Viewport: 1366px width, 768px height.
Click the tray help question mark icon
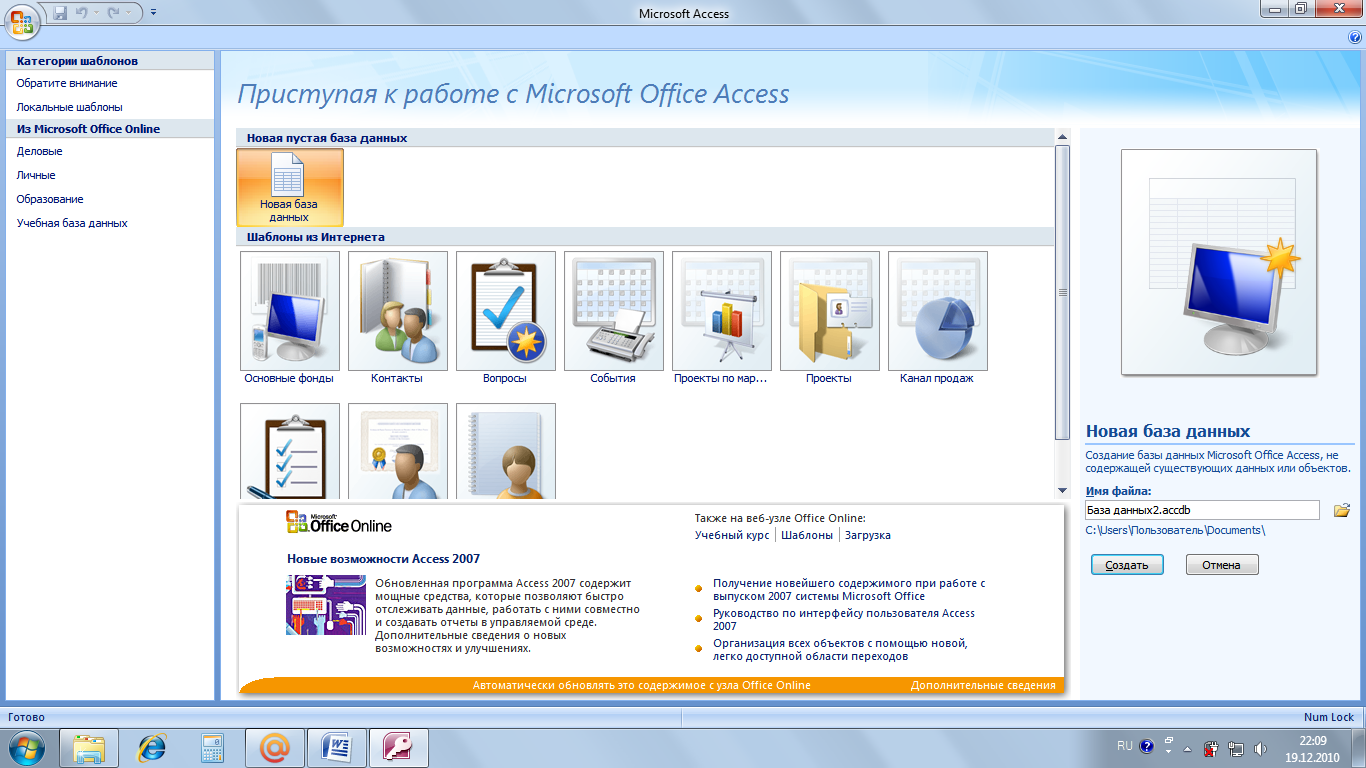[x=1147, y=746]
